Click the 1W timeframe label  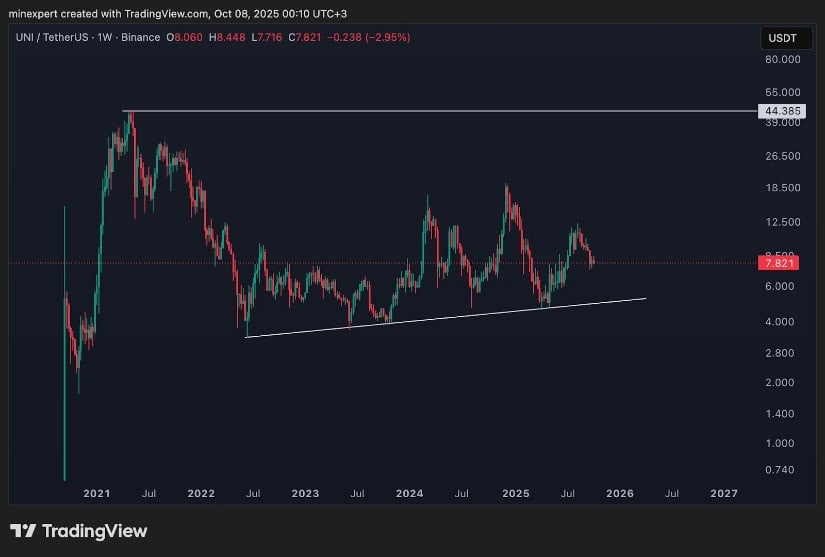[x=104, y=37]
